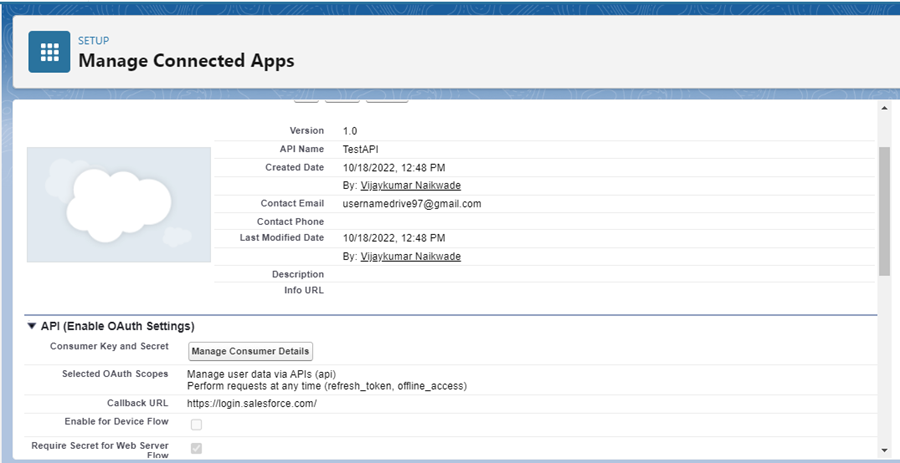Click the Version value 1.0
900x463 pixels.
(x=350, y=131)
